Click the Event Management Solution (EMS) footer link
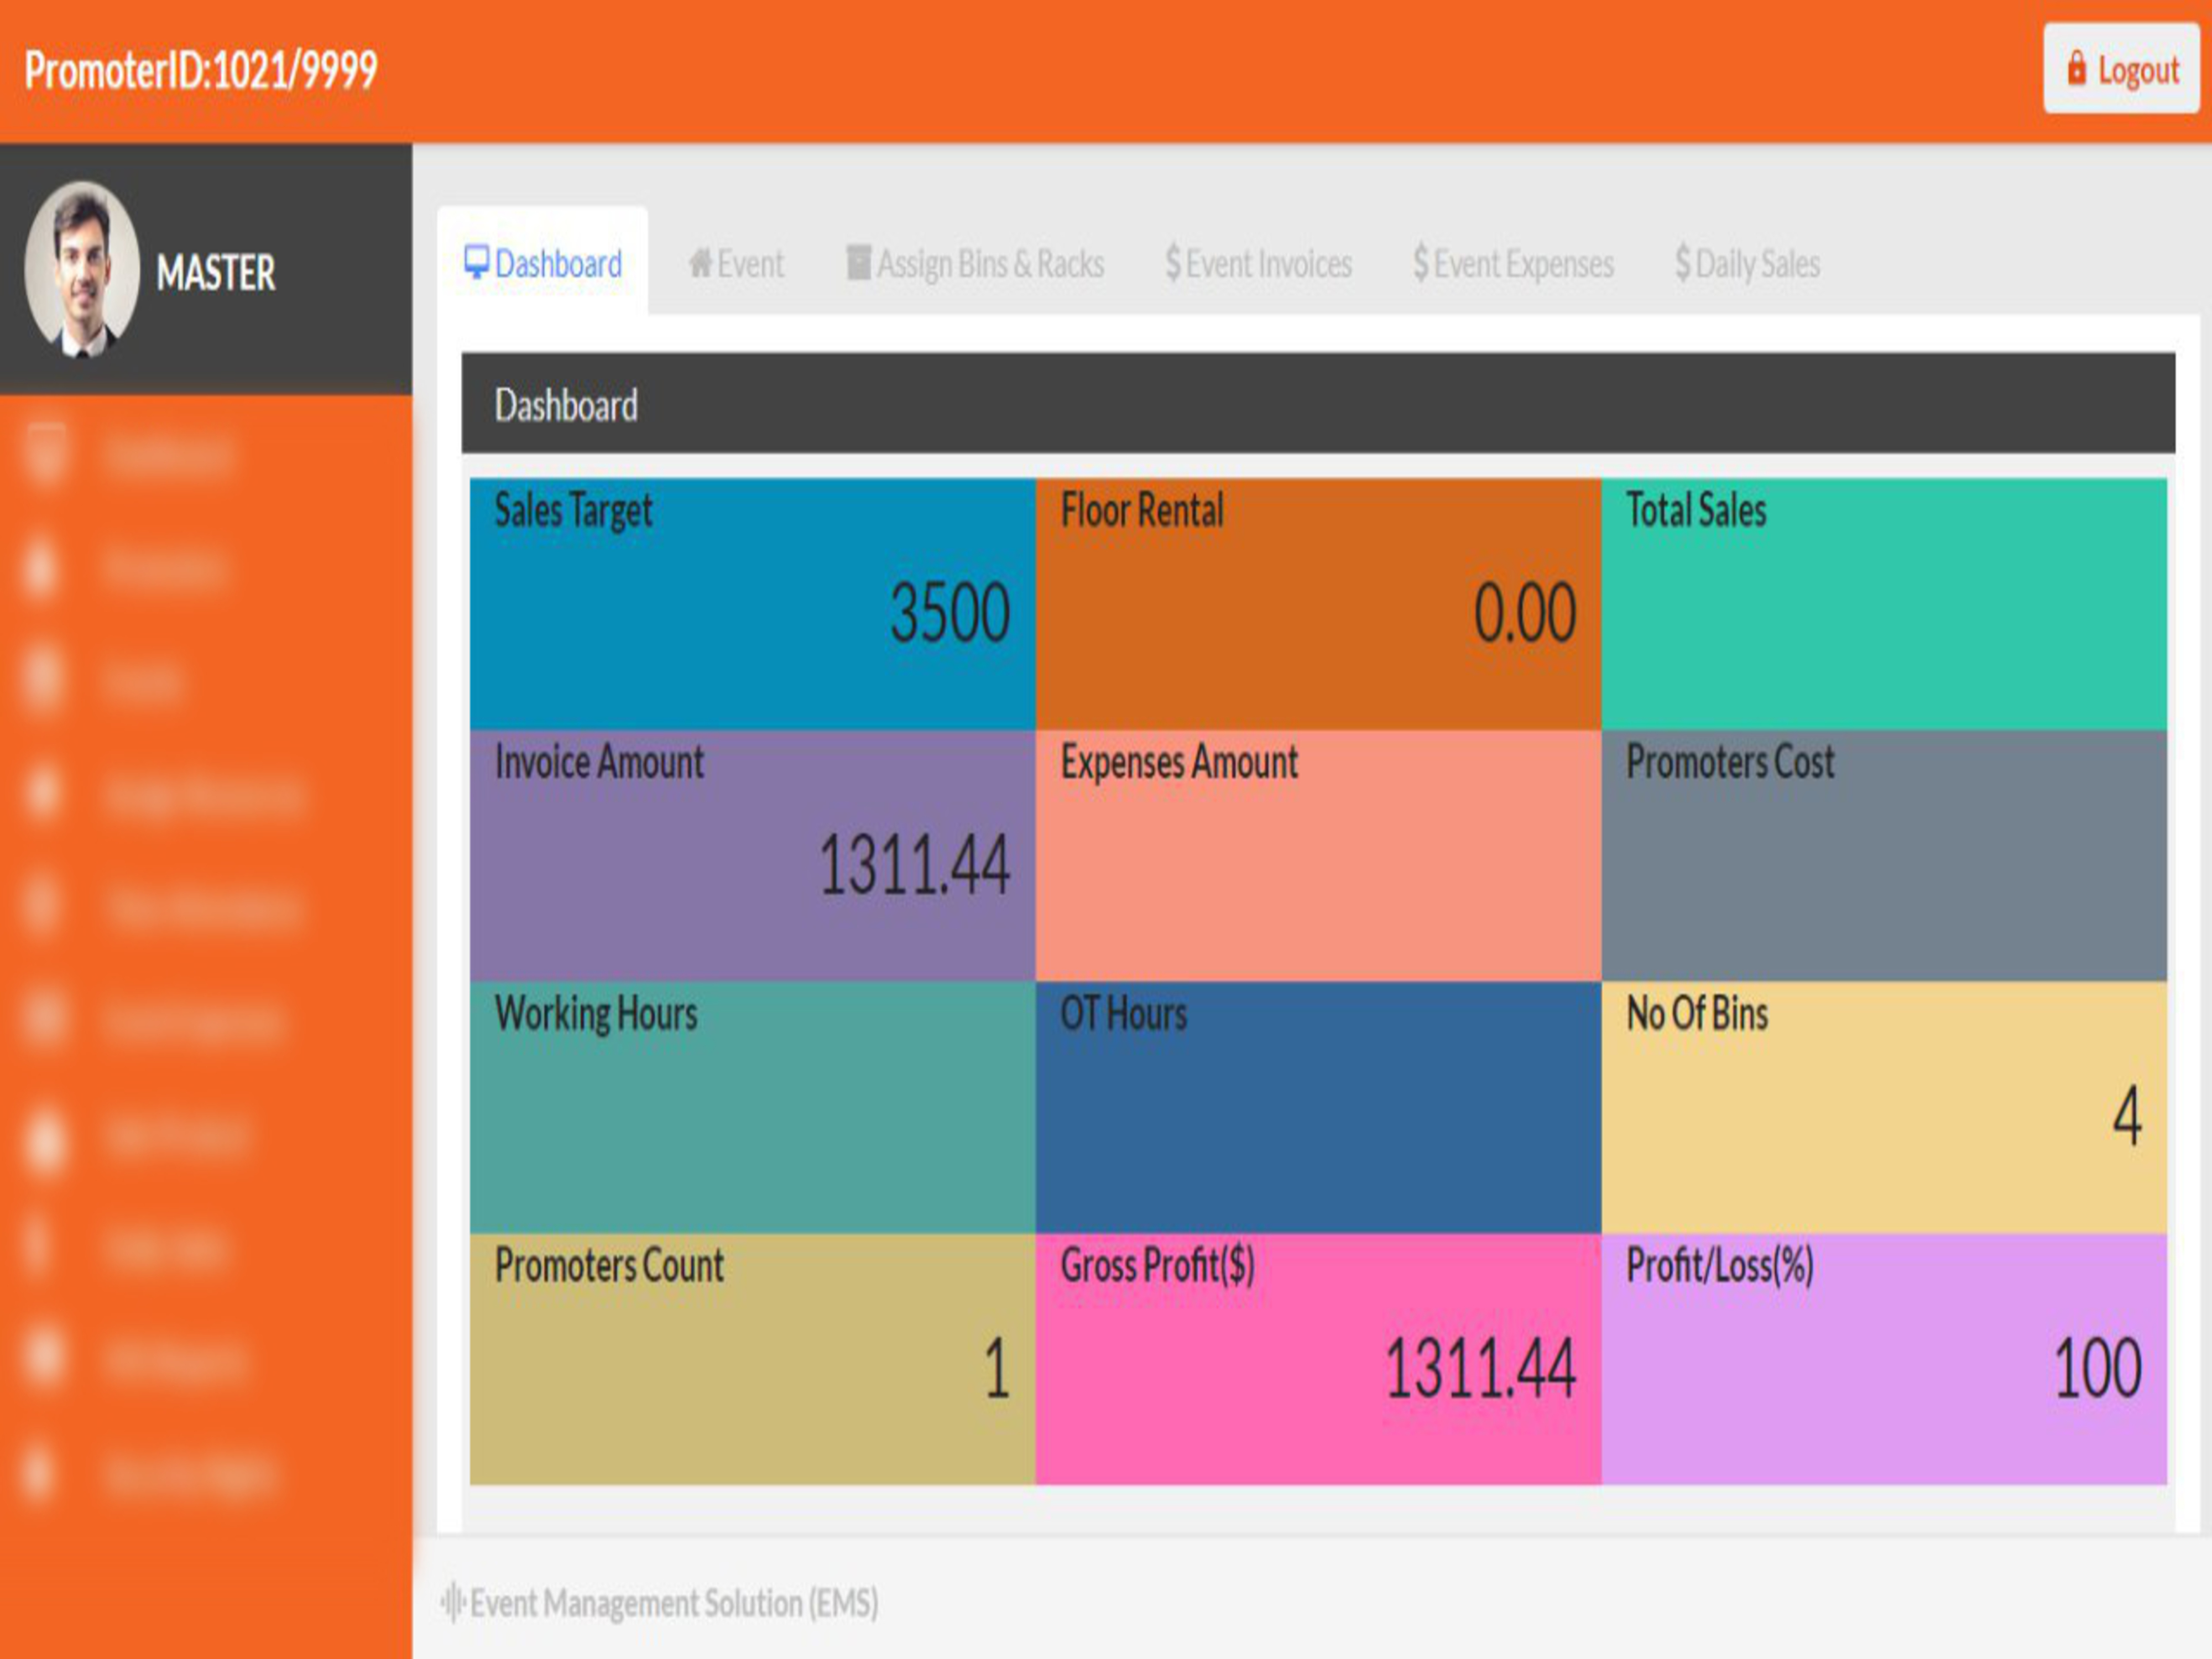The image size is (2212, 1659). click(673, 1603)
